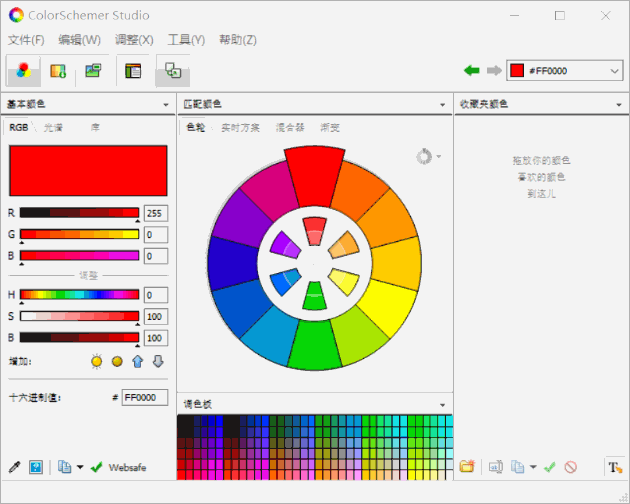Pick the eyedropper tool

click(x=15, y=467)
